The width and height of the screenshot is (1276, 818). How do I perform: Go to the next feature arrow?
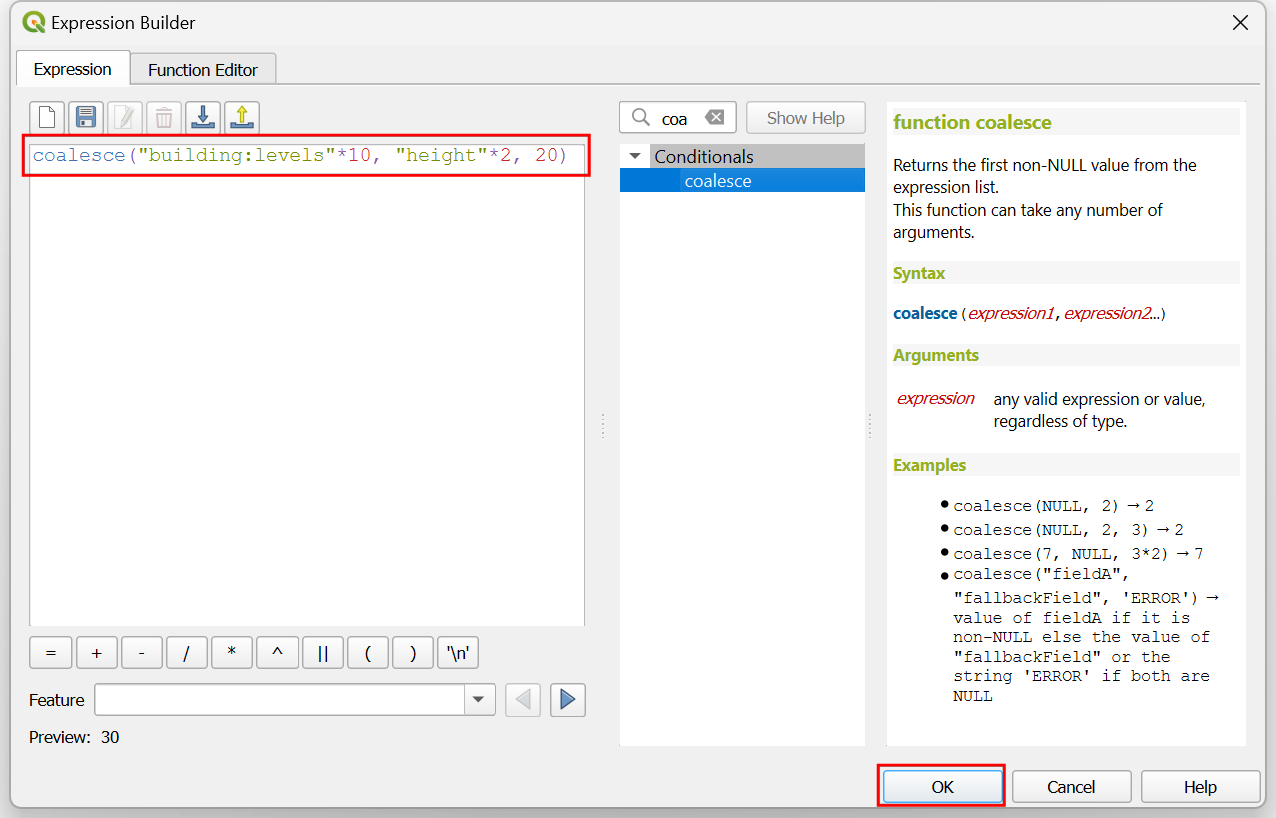coord(567,700)
